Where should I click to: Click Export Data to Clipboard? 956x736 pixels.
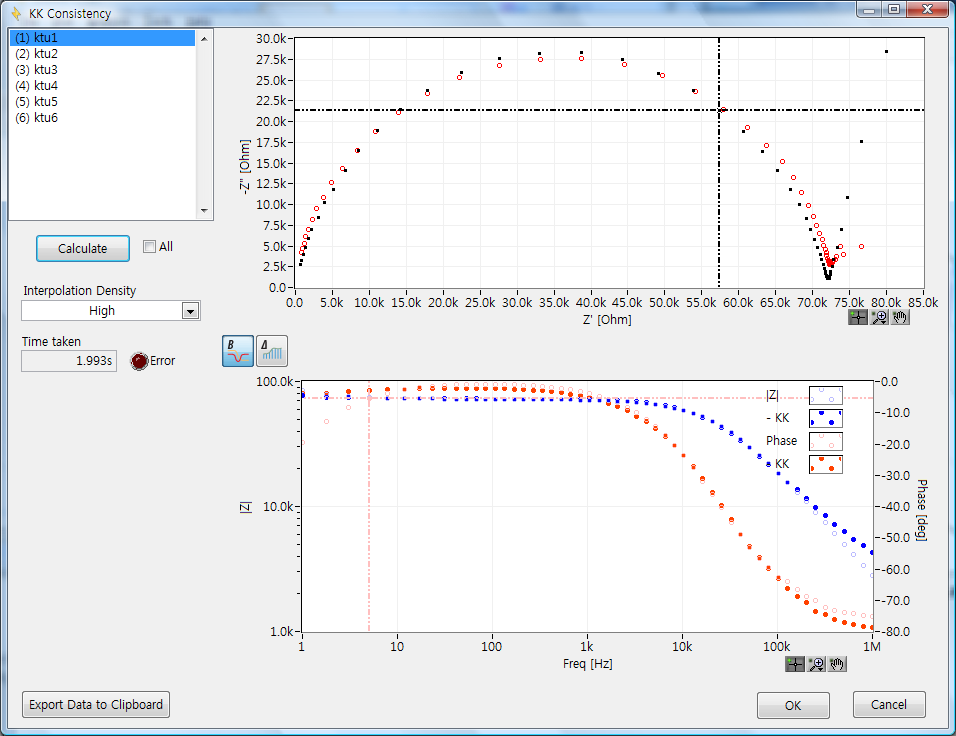tap(96, 704)
